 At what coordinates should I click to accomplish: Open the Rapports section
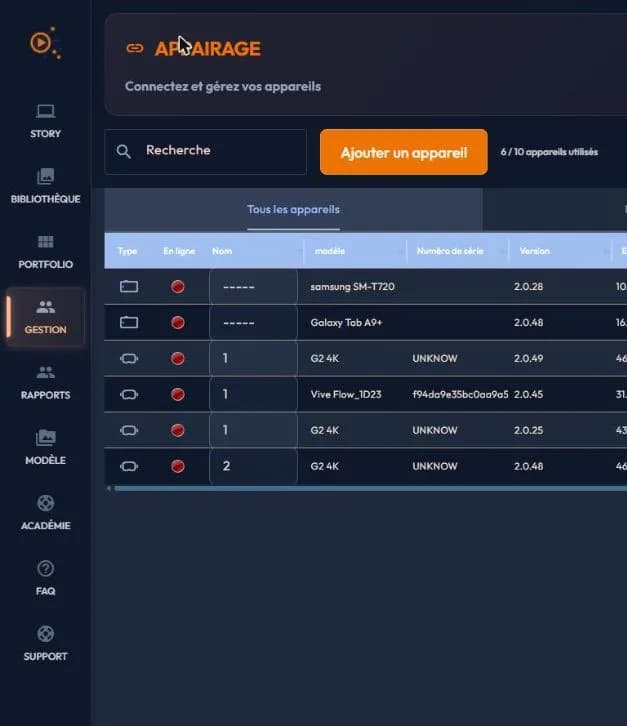(45, 382)
